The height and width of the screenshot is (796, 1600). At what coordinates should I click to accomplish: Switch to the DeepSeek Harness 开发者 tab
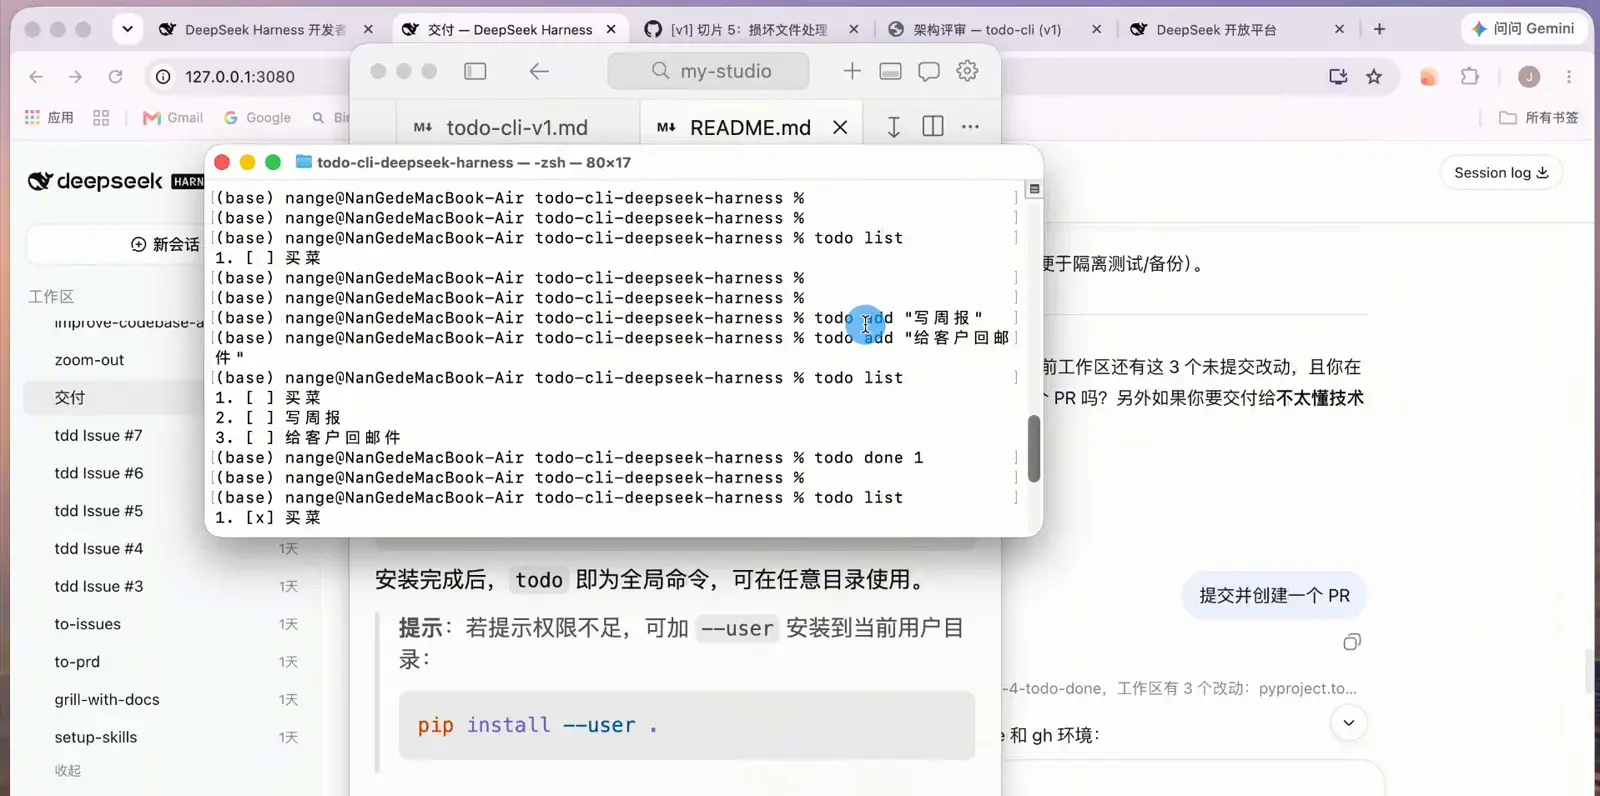[x=266, y=30]
